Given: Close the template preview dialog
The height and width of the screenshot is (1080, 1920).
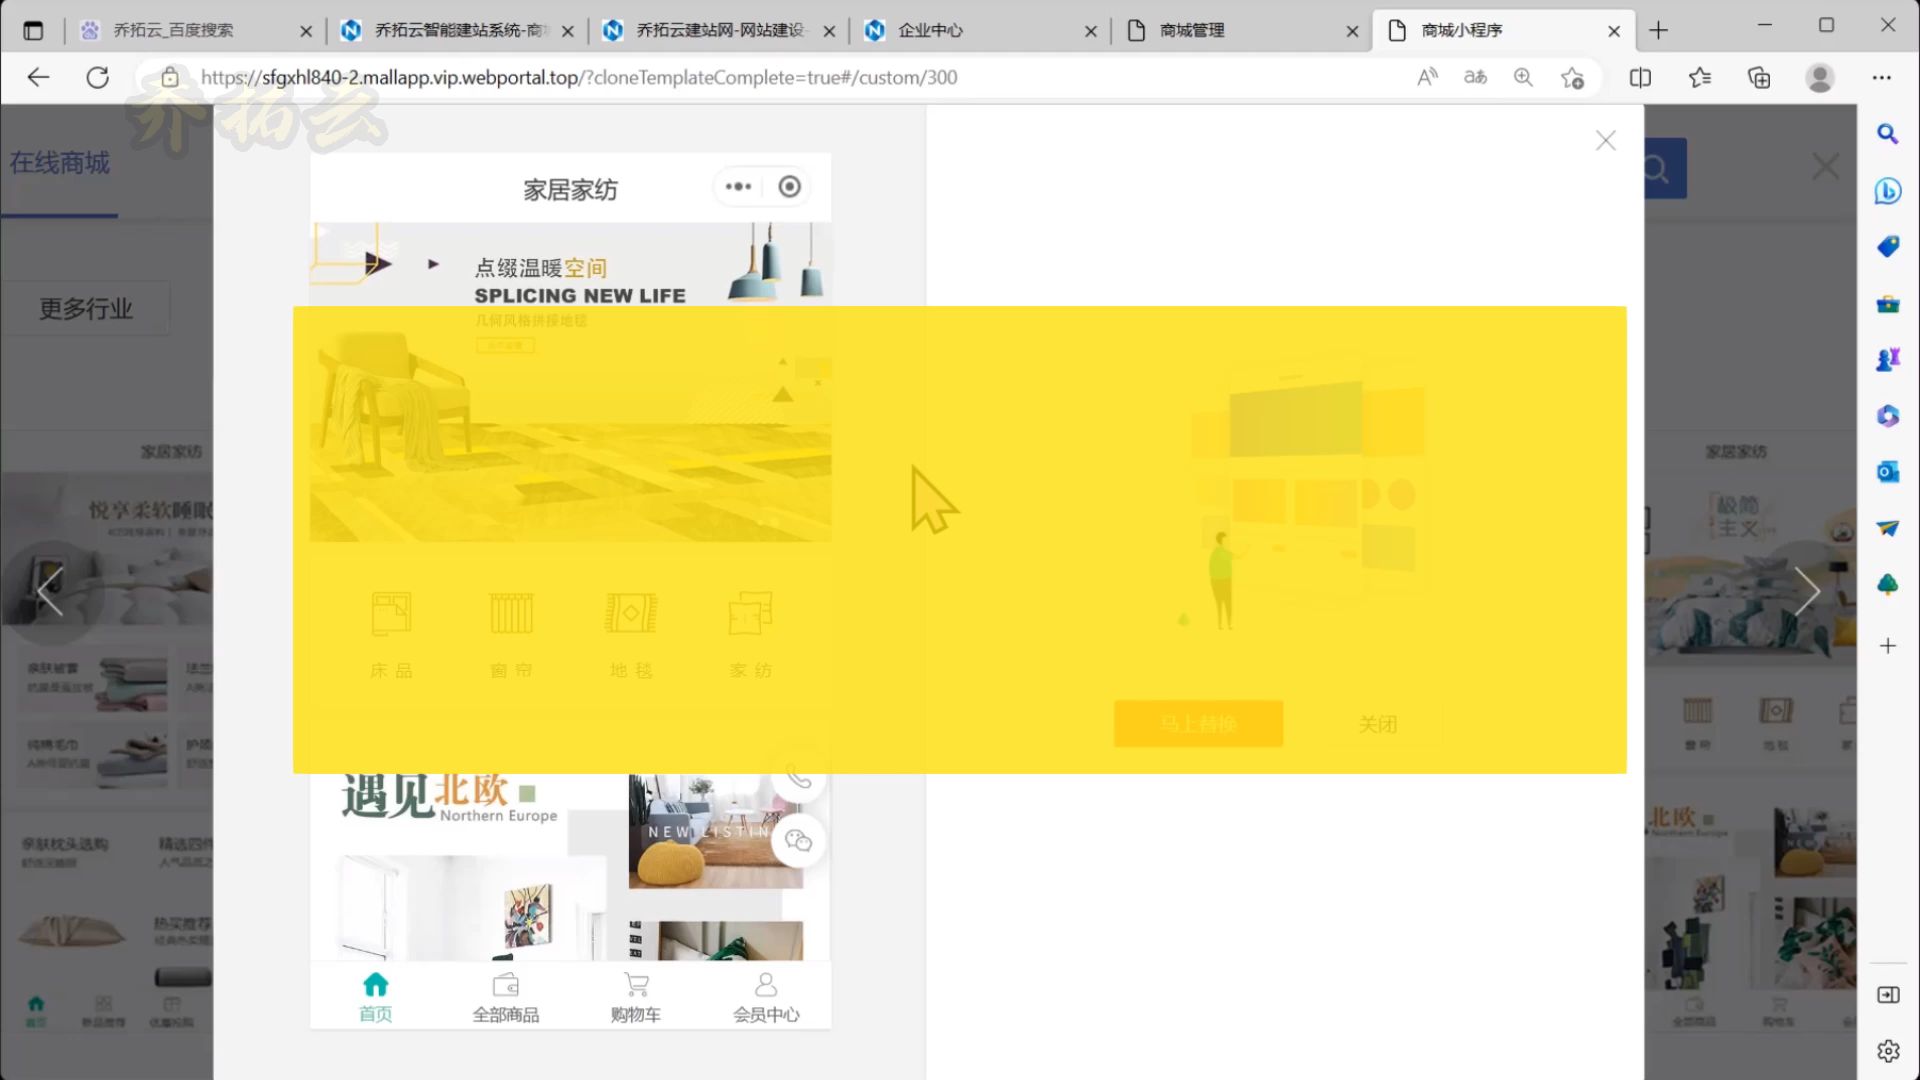Looking at the screenshot, I should click(x=1606, y=141).
